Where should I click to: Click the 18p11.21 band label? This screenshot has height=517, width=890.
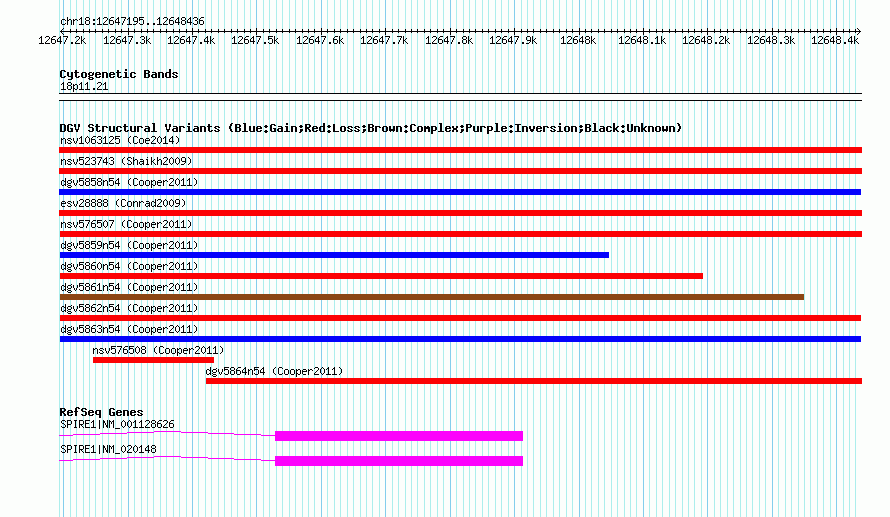coord(84,86)
